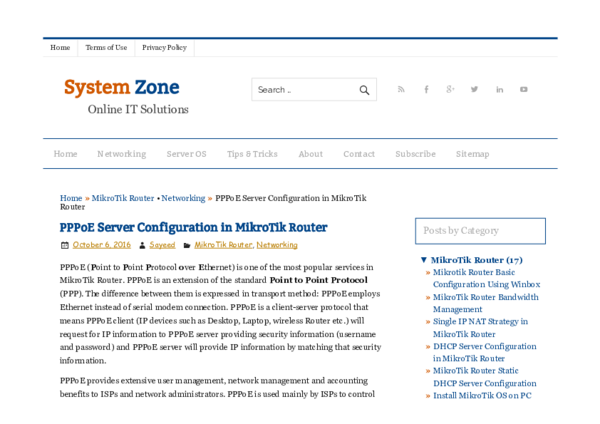The width and height of the screenshot is (600, 424).
Task: Click the System Zone site logo
Action: pyautogui.click(x=125, y=88)
